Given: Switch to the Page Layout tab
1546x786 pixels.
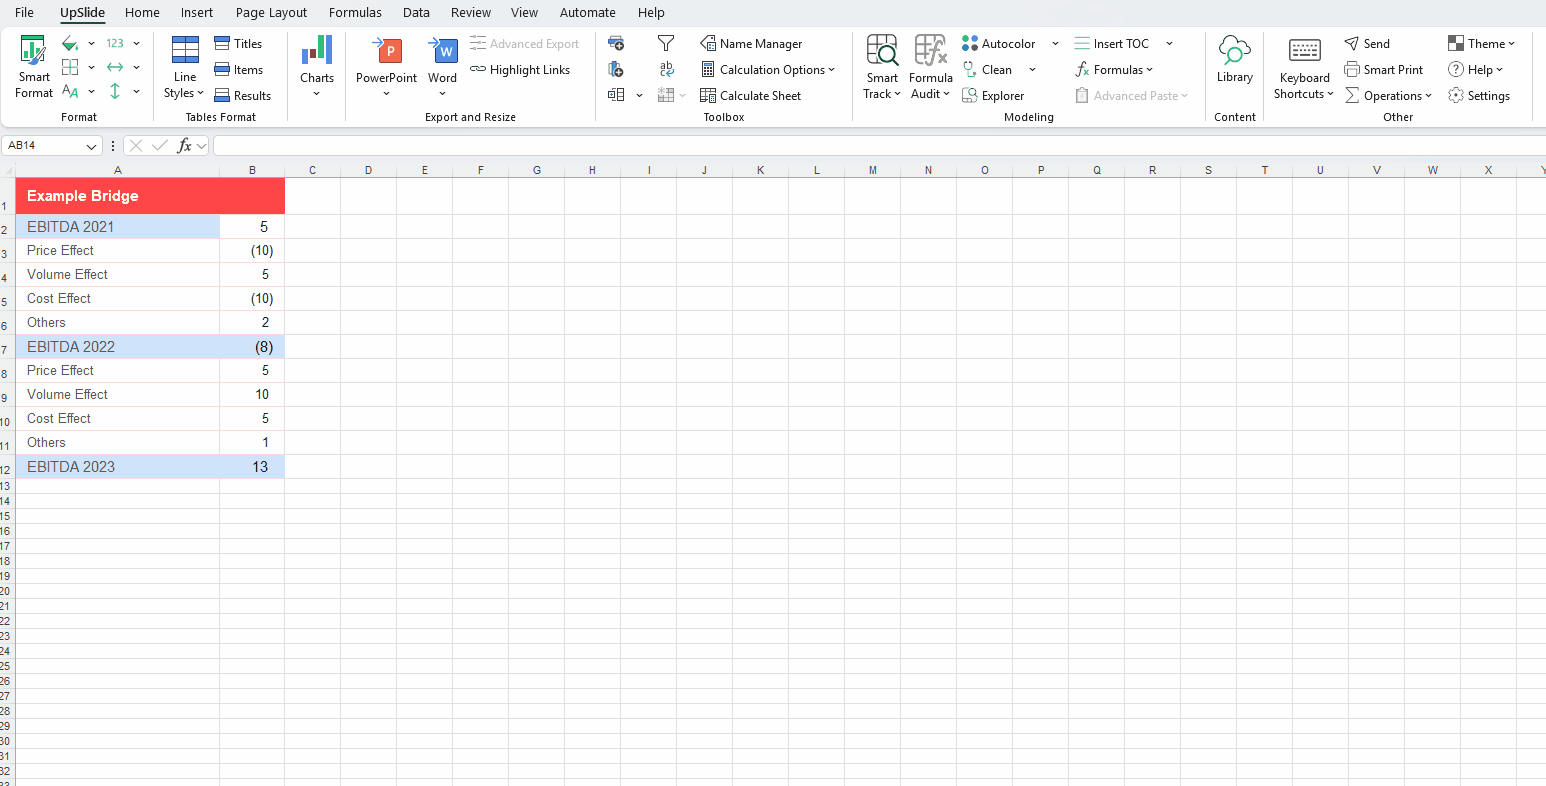Looking at the screenshot, I should tap(272, 13).
